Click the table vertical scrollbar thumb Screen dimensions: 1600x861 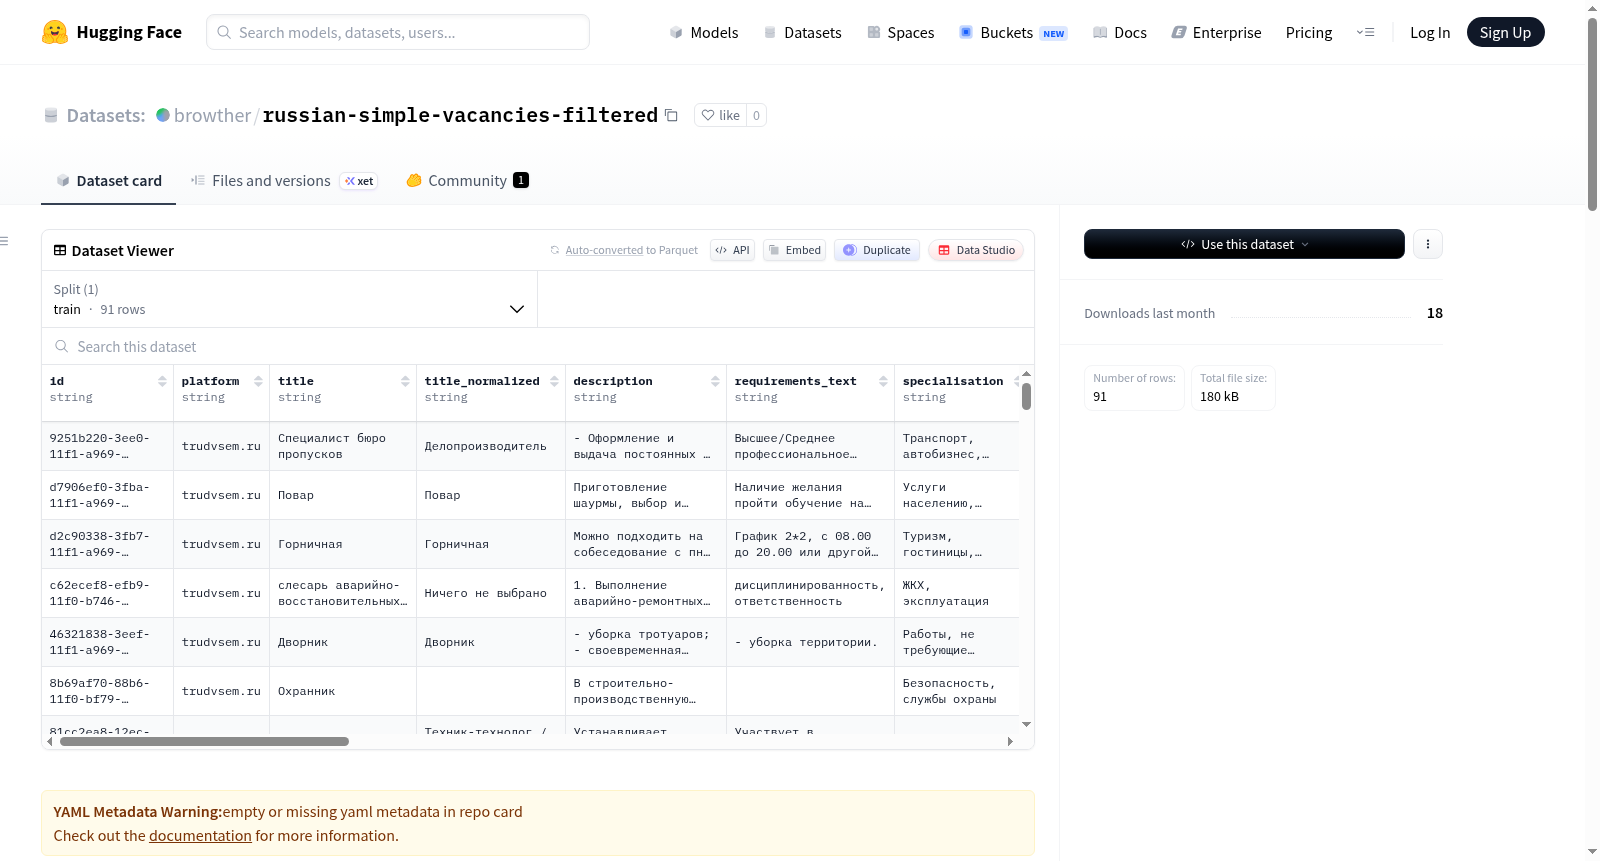click(x=1026, y=396)
